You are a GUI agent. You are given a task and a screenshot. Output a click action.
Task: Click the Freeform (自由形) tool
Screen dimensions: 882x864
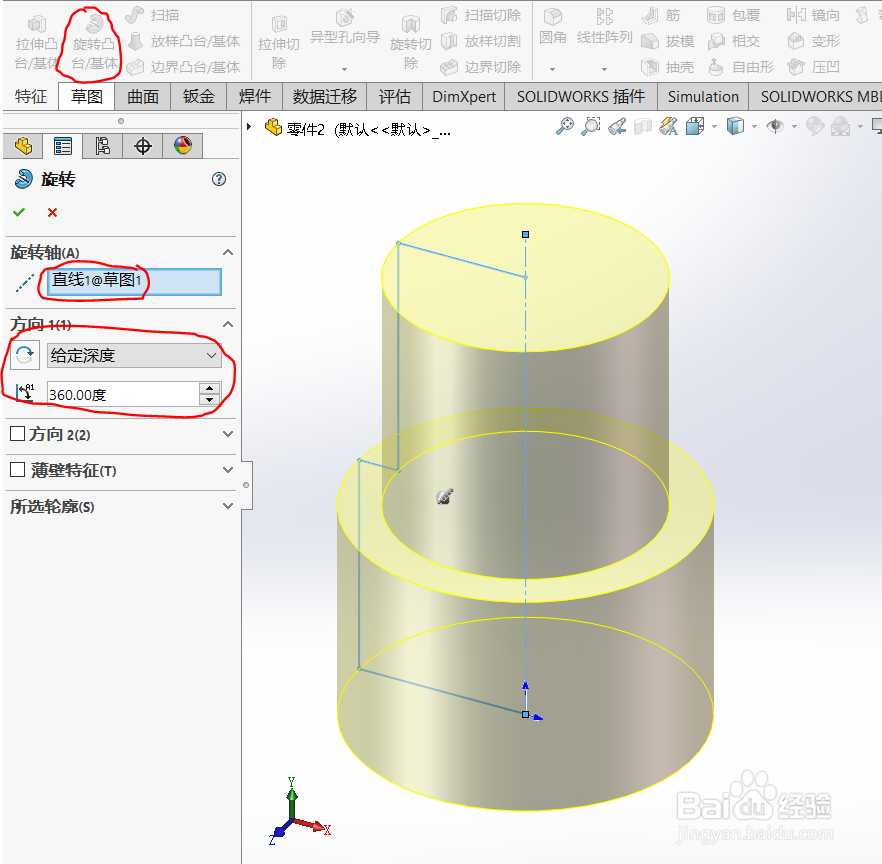[x=740, y=67]
